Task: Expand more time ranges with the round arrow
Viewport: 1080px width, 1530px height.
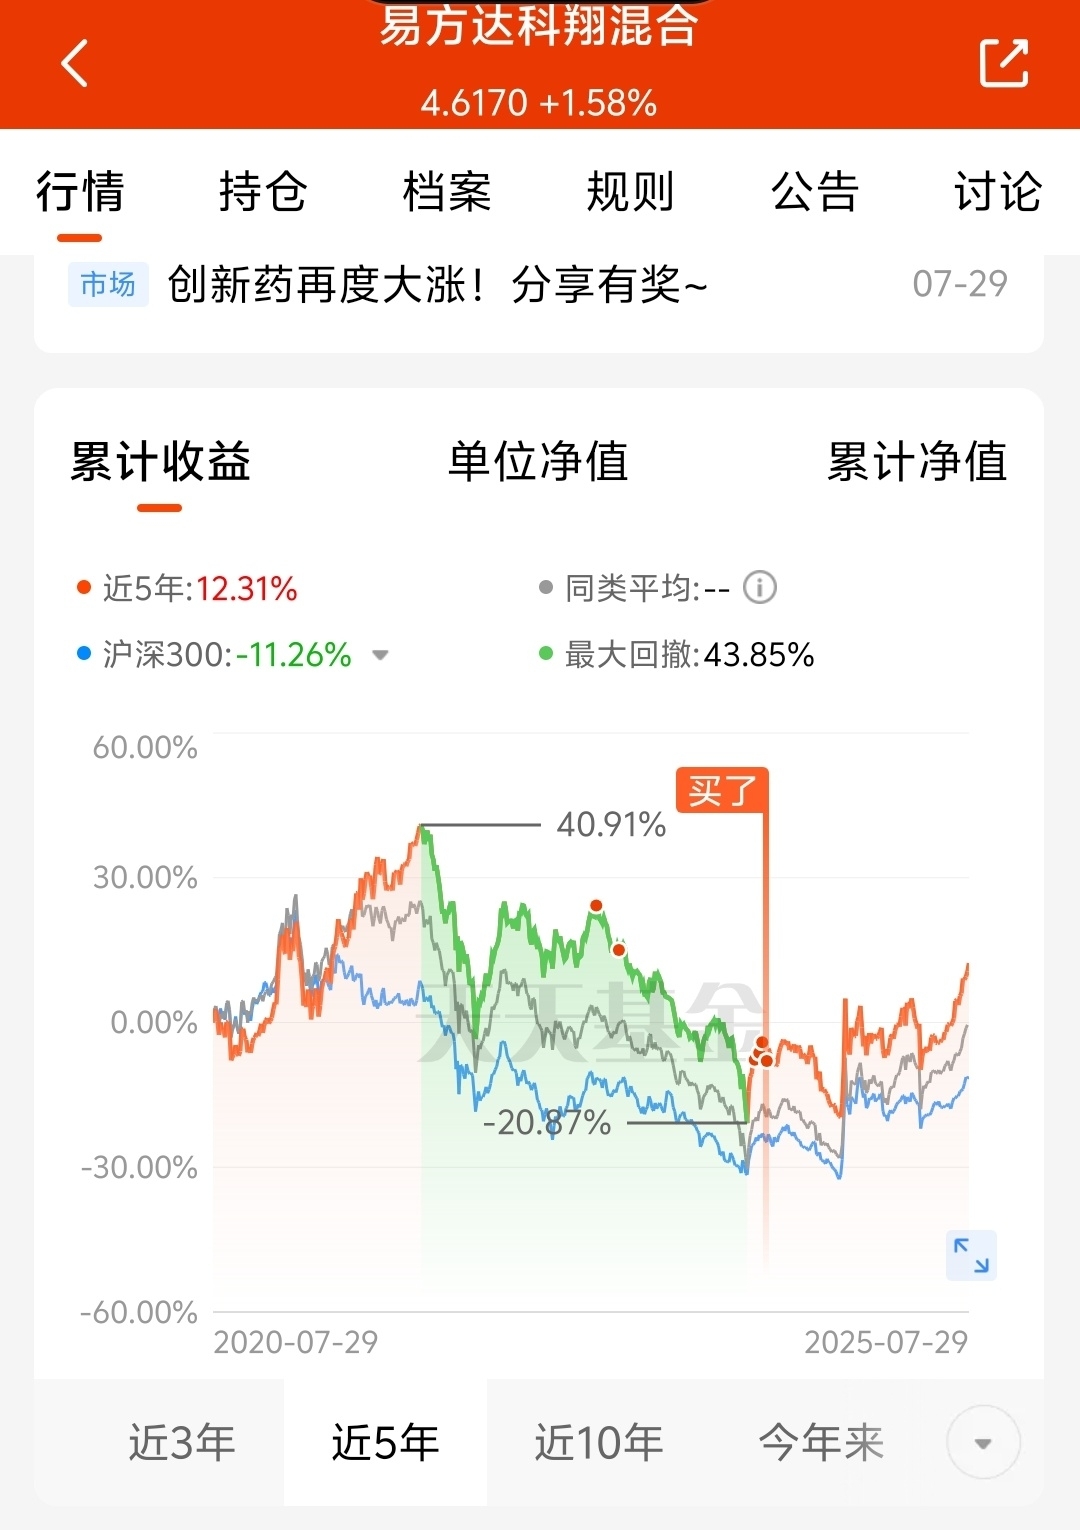Action: tap(983, 1443)
